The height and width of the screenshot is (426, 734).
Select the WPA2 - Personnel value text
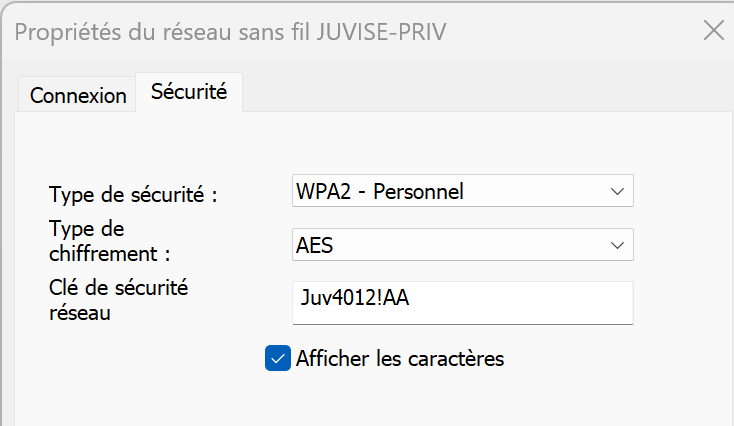point(380,190)
